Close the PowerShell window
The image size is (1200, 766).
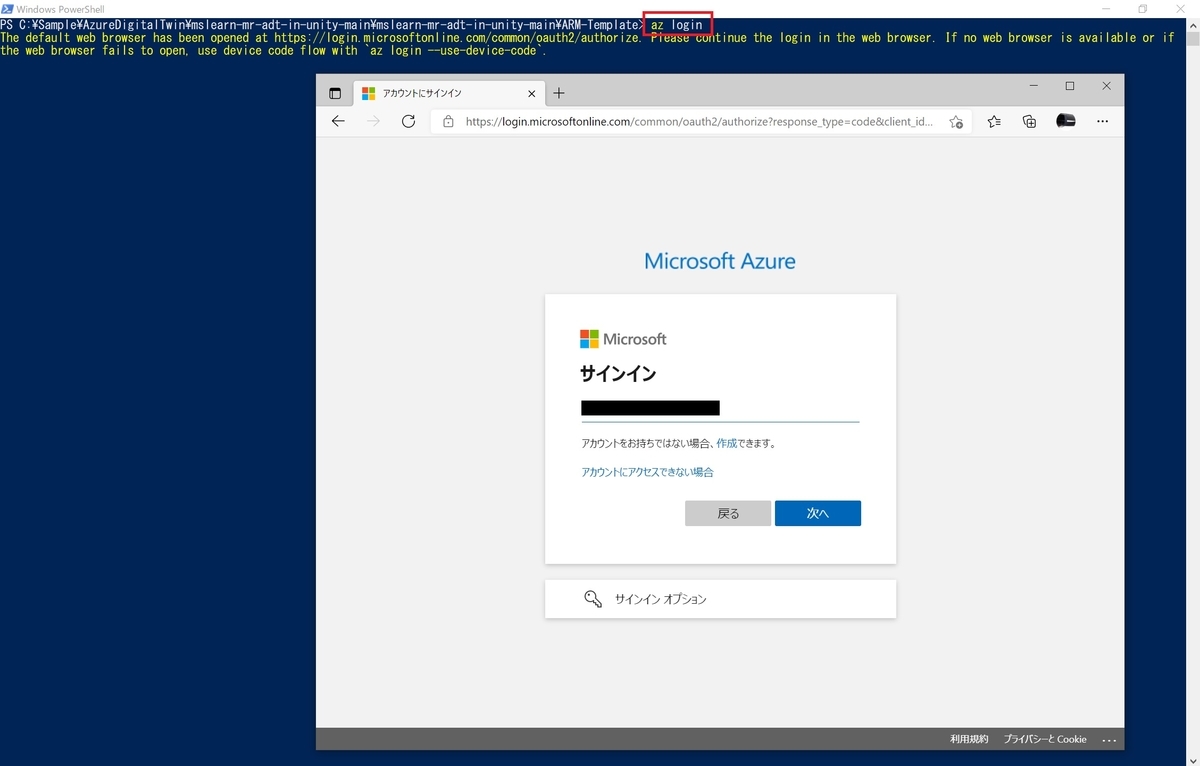click(x=1180, y=9)
